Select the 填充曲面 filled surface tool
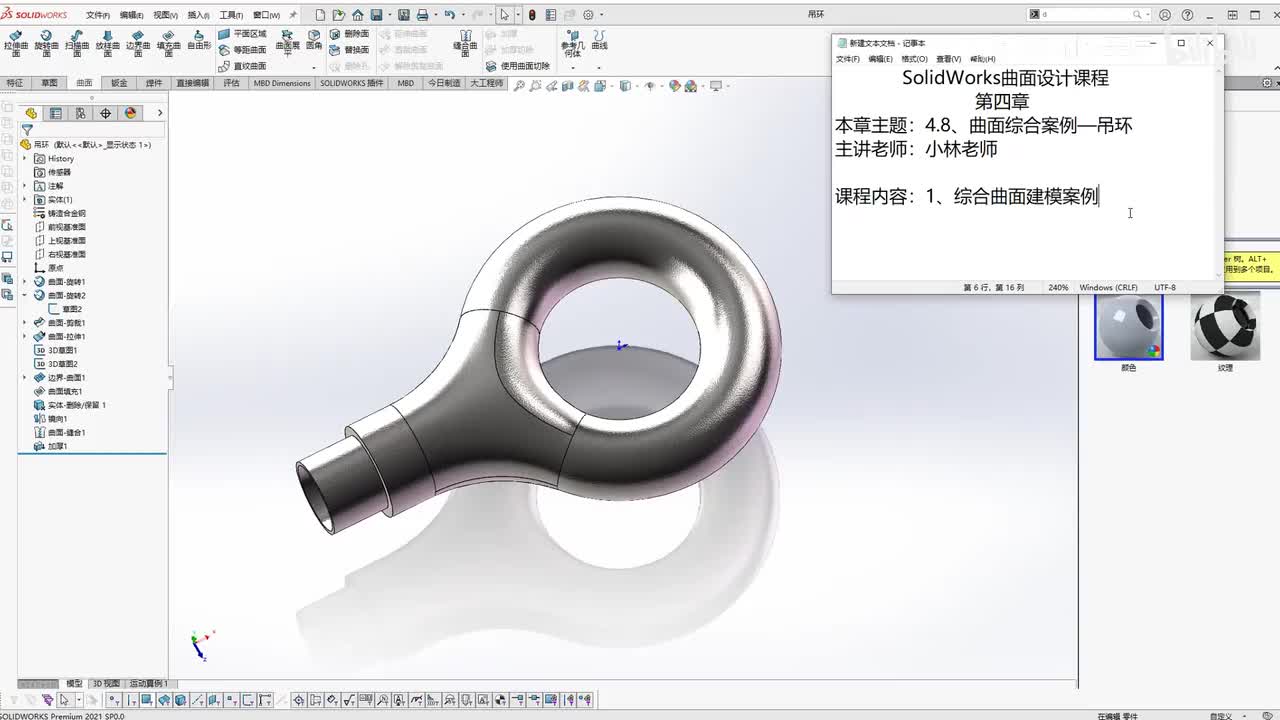 click(168, 43)
